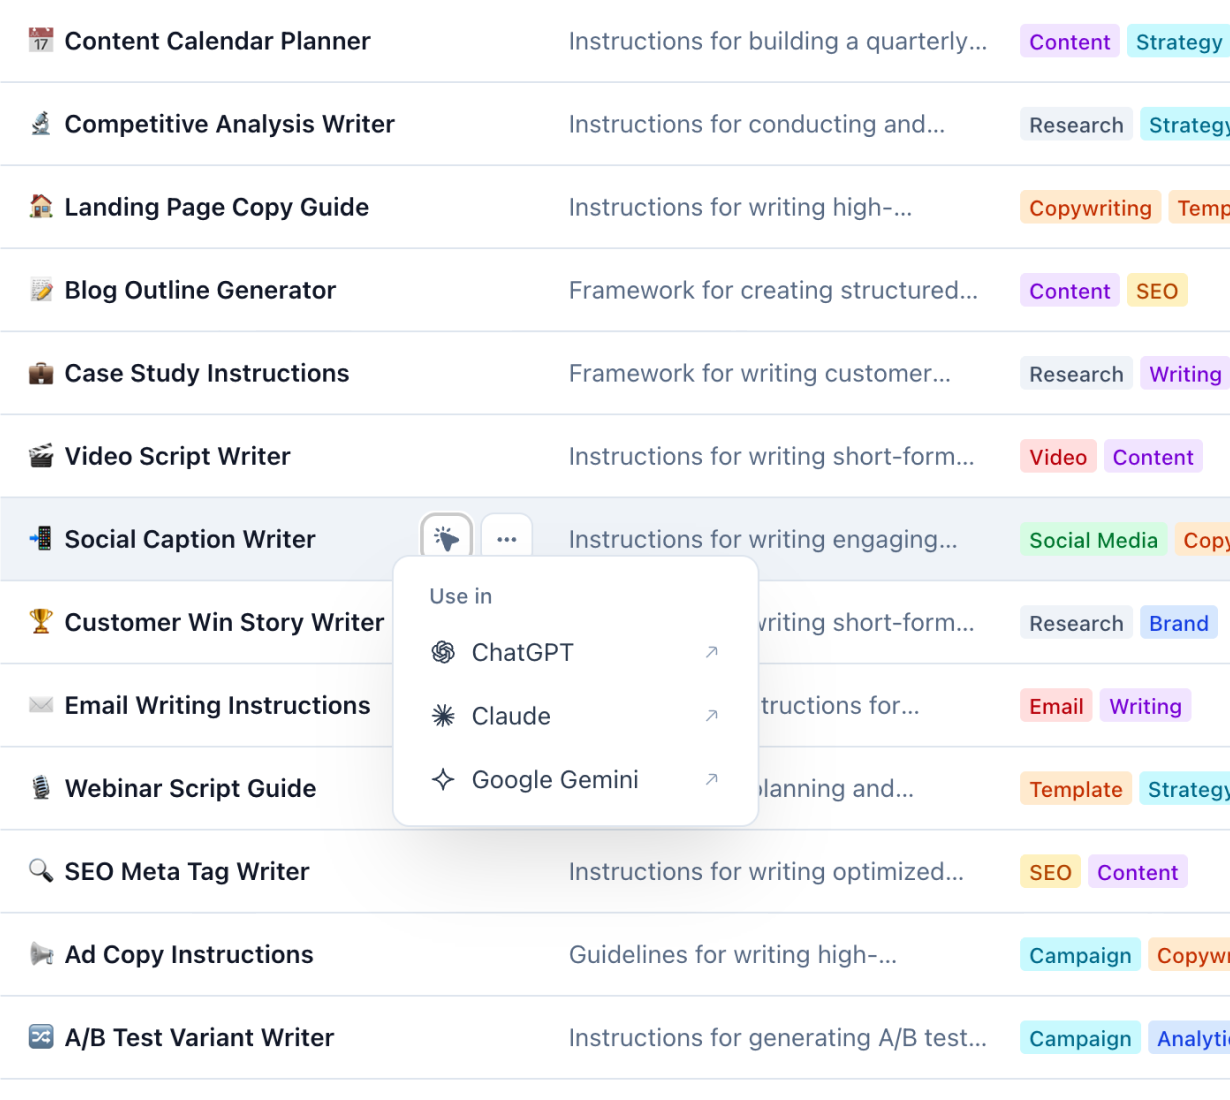
Task: Click the microphone icon next to Webinar Script Guide
Action: (40, 788)
